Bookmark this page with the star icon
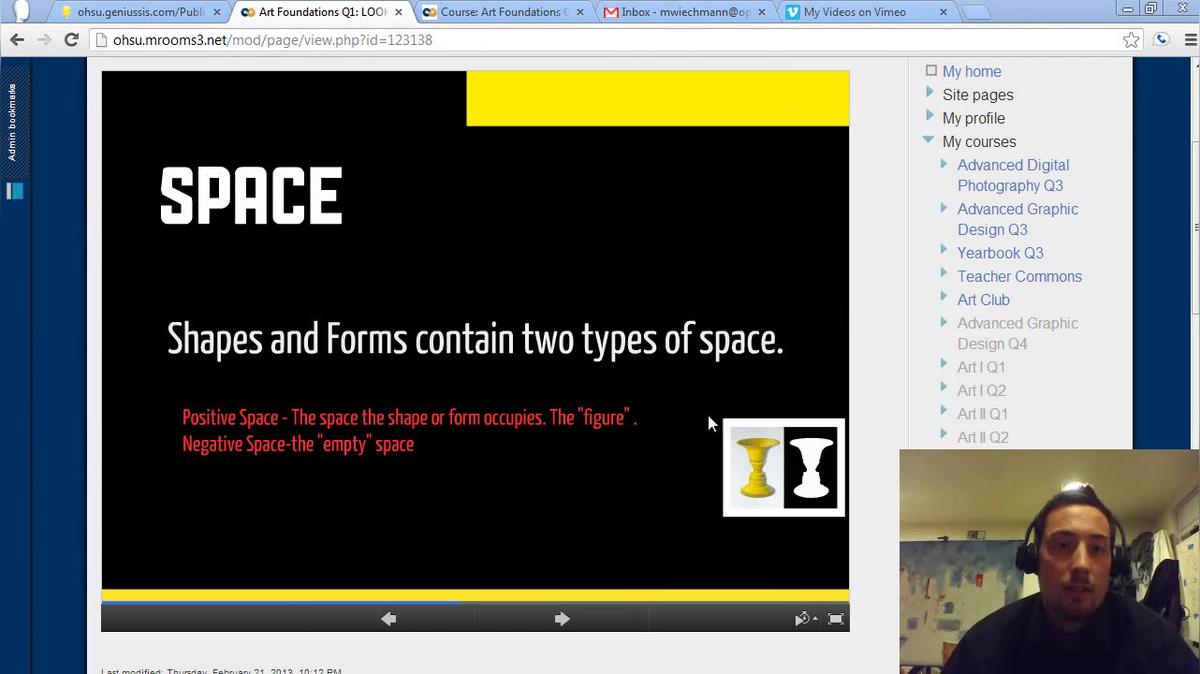 (1131, 40)
